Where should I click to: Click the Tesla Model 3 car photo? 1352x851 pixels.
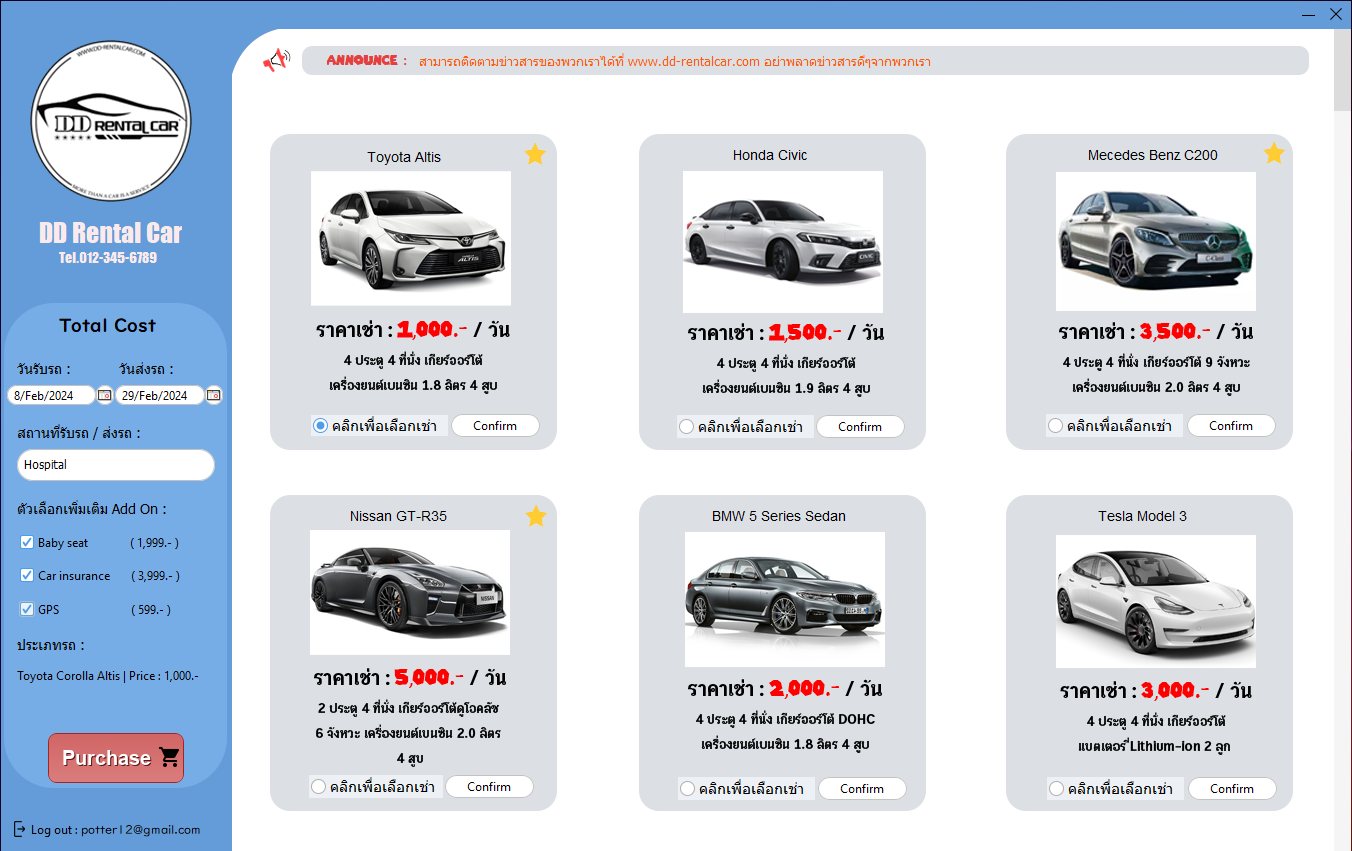pyautogui.click(x=1156, y=601)
